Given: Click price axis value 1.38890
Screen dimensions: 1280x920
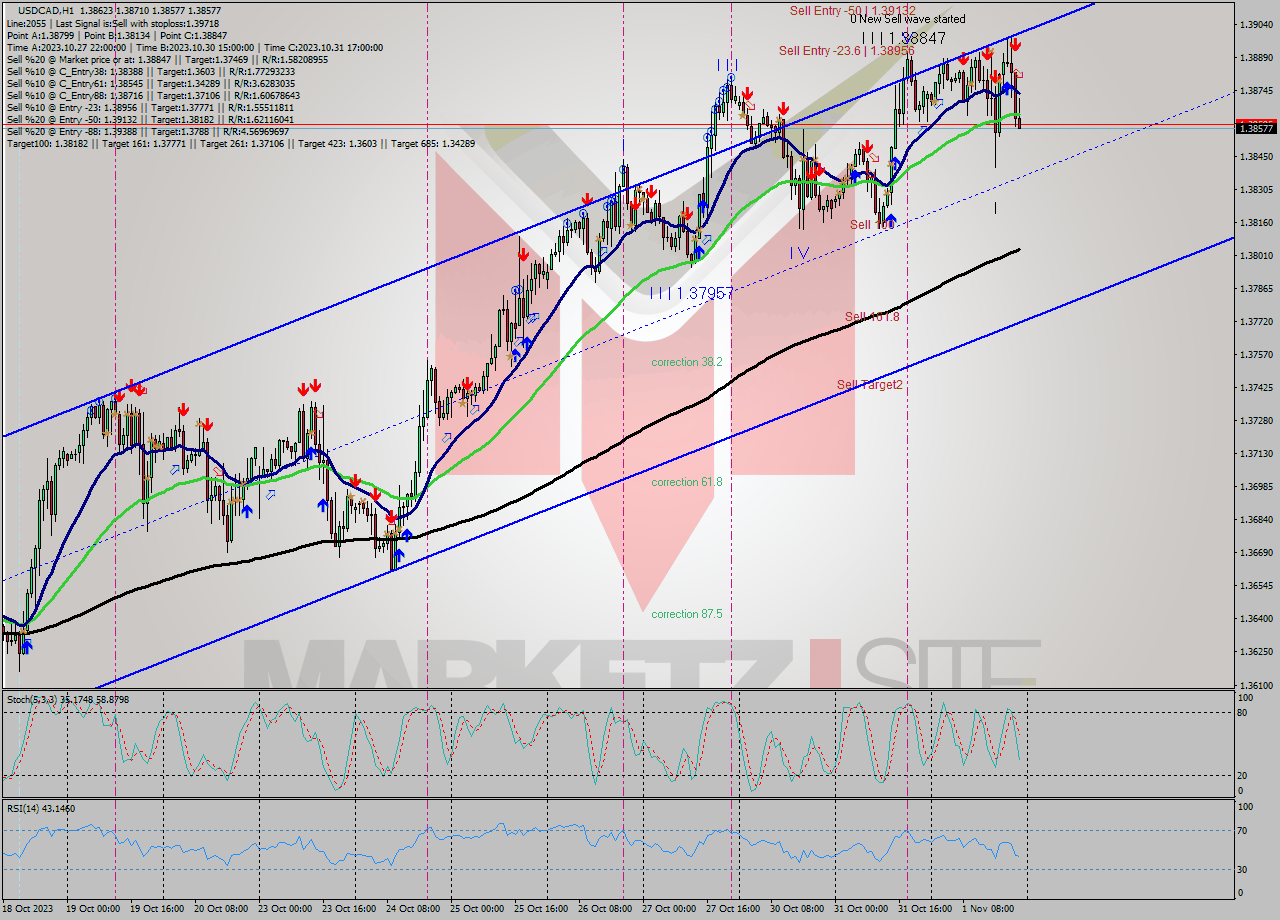Looking at the screenshot, I should (1256, 57).
